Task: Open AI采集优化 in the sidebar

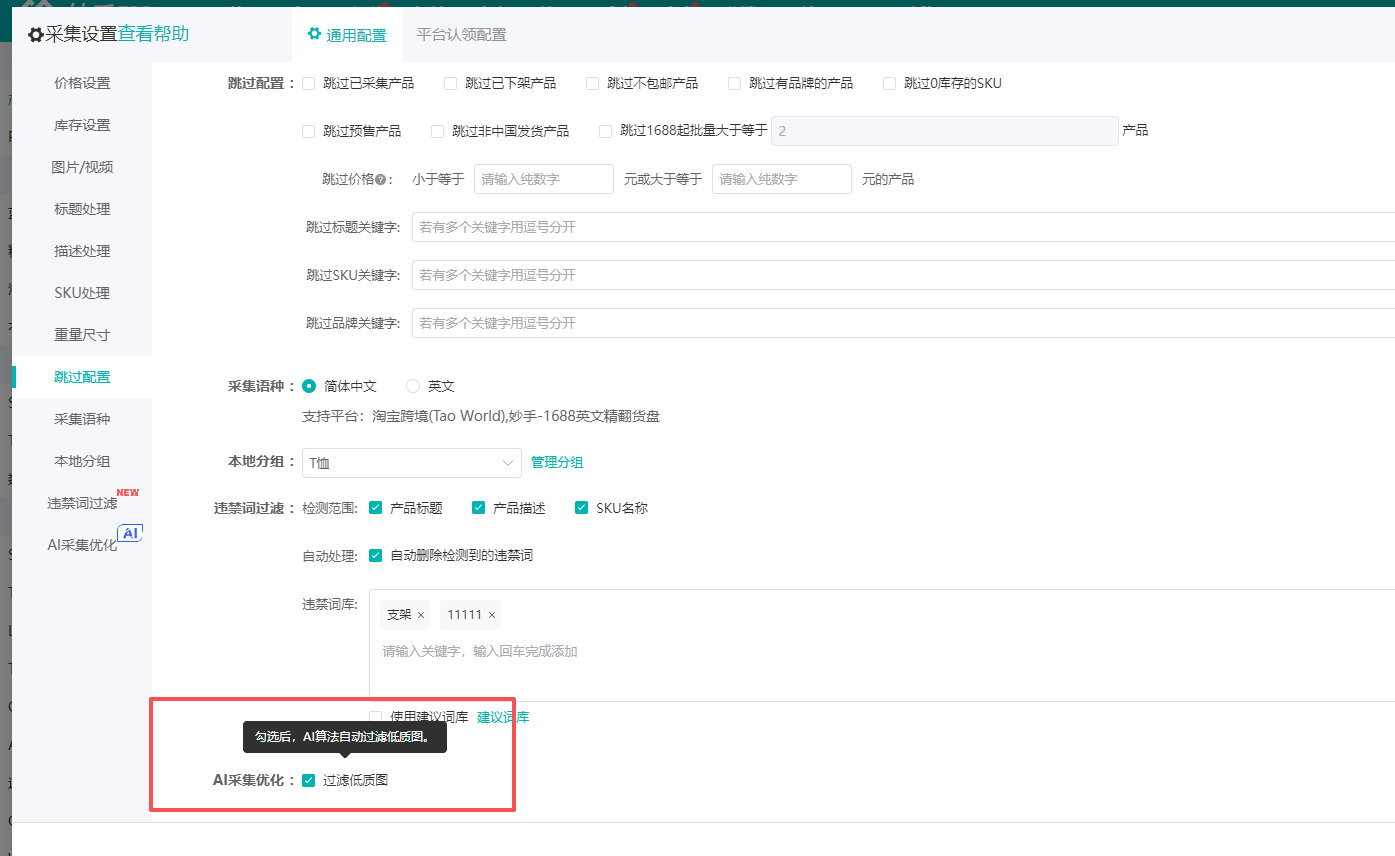Action: point(82,545)
